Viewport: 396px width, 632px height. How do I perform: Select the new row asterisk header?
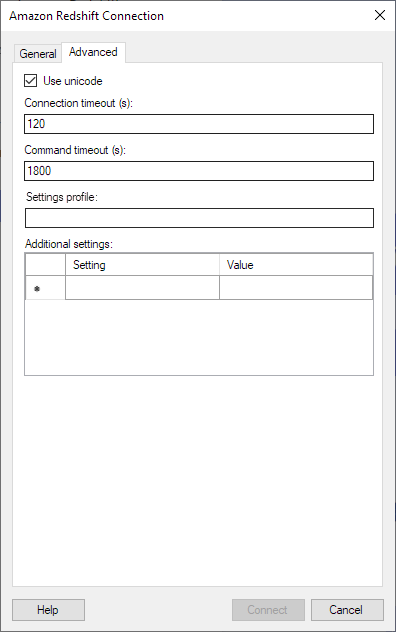pos(45,288)
